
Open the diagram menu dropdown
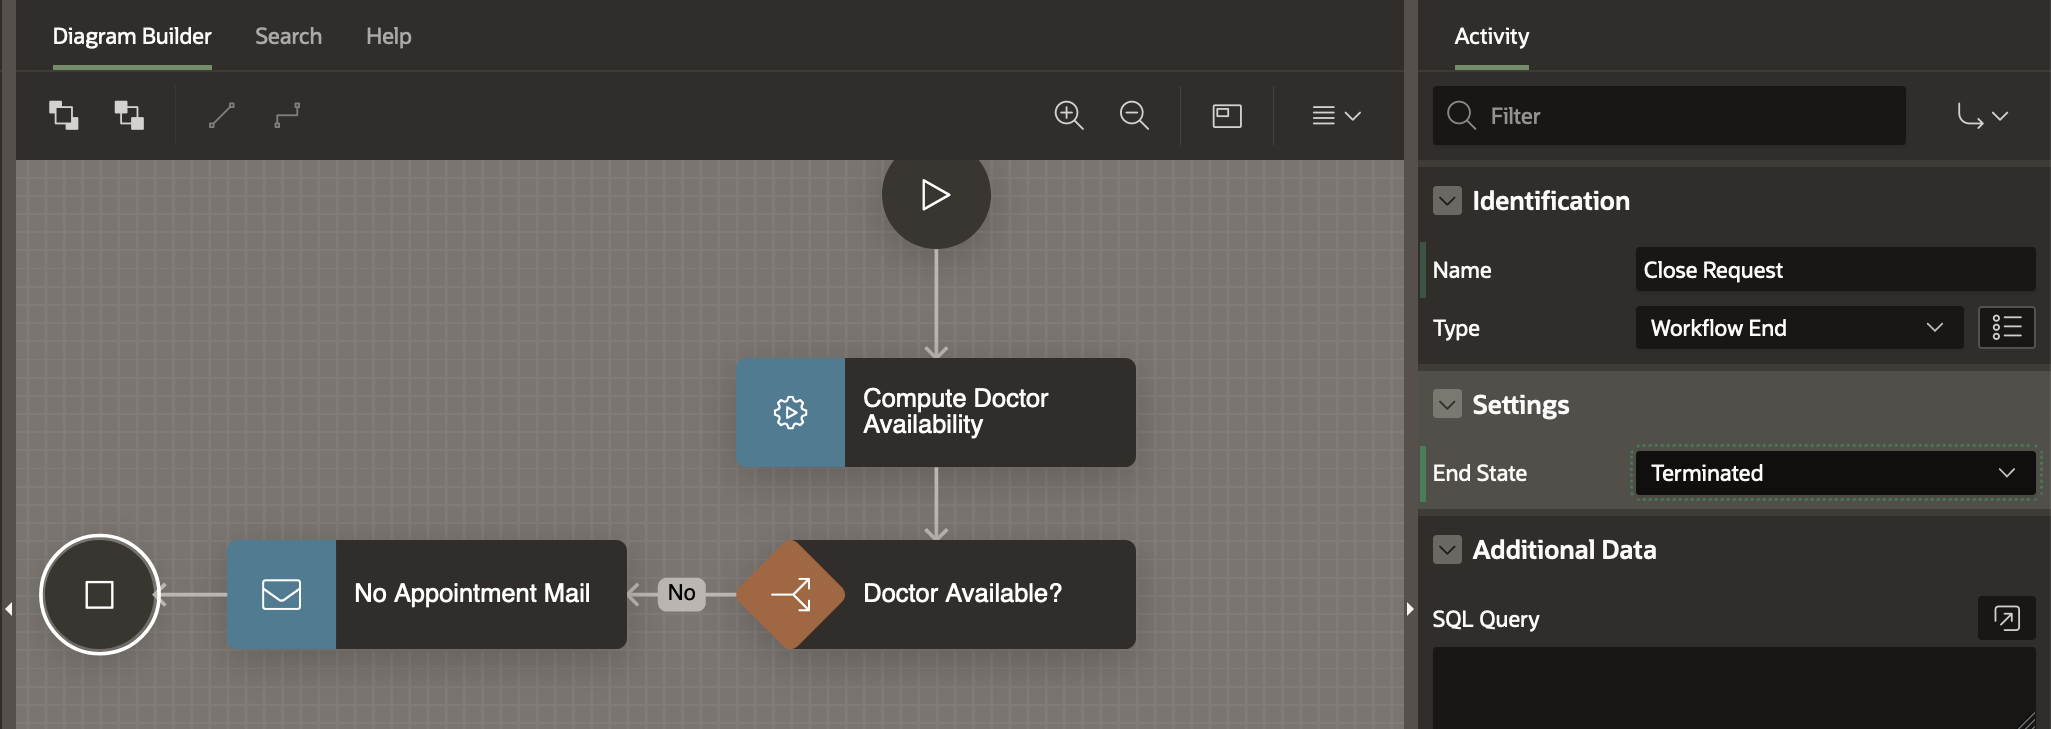1336,116
